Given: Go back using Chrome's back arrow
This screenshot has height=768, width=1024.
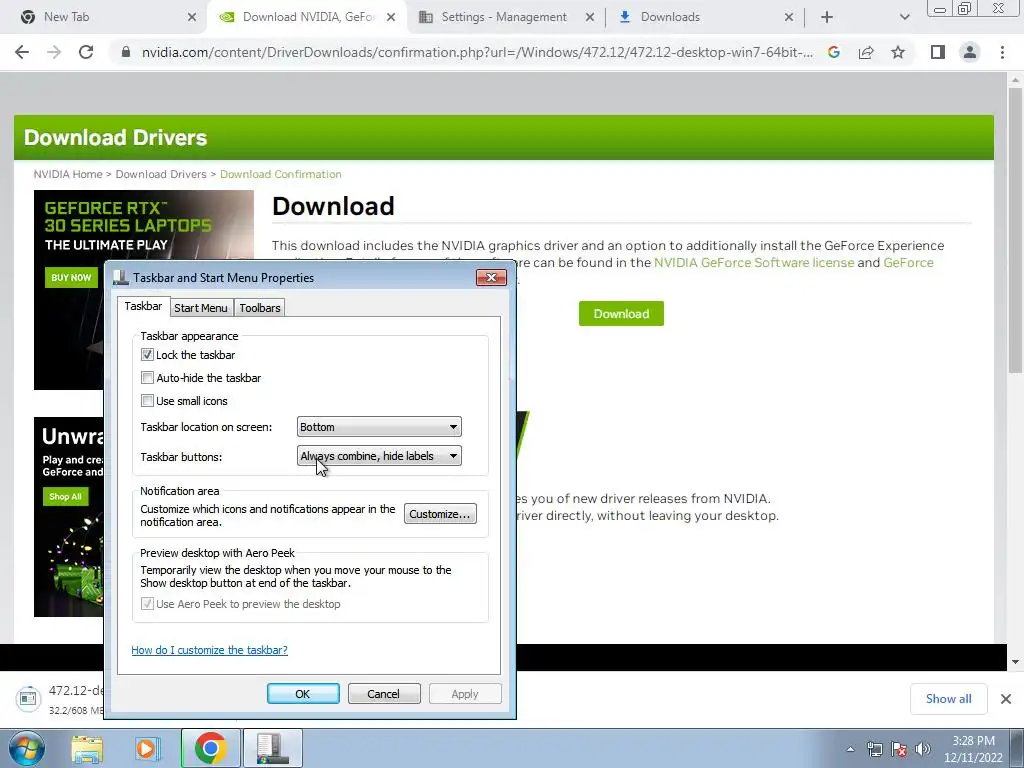Looking at the screenshot, I should point(22,52).
